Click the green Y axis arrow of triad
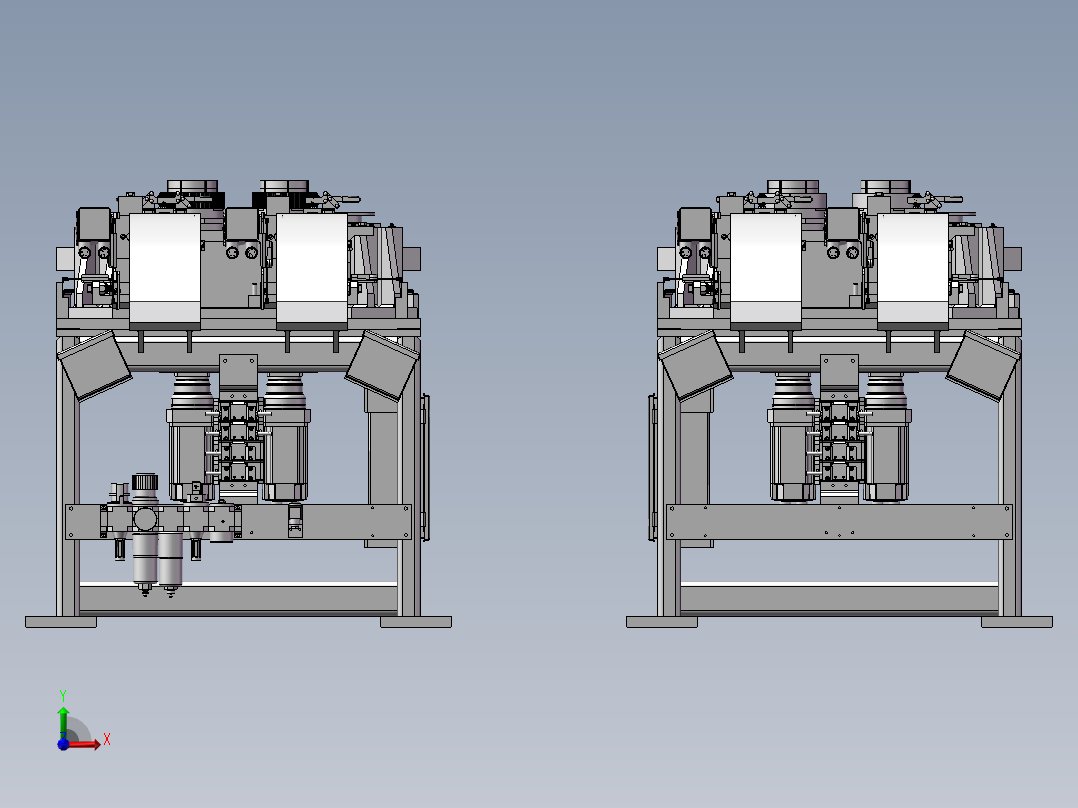The image size is (1078, 808). coord(63,722)
